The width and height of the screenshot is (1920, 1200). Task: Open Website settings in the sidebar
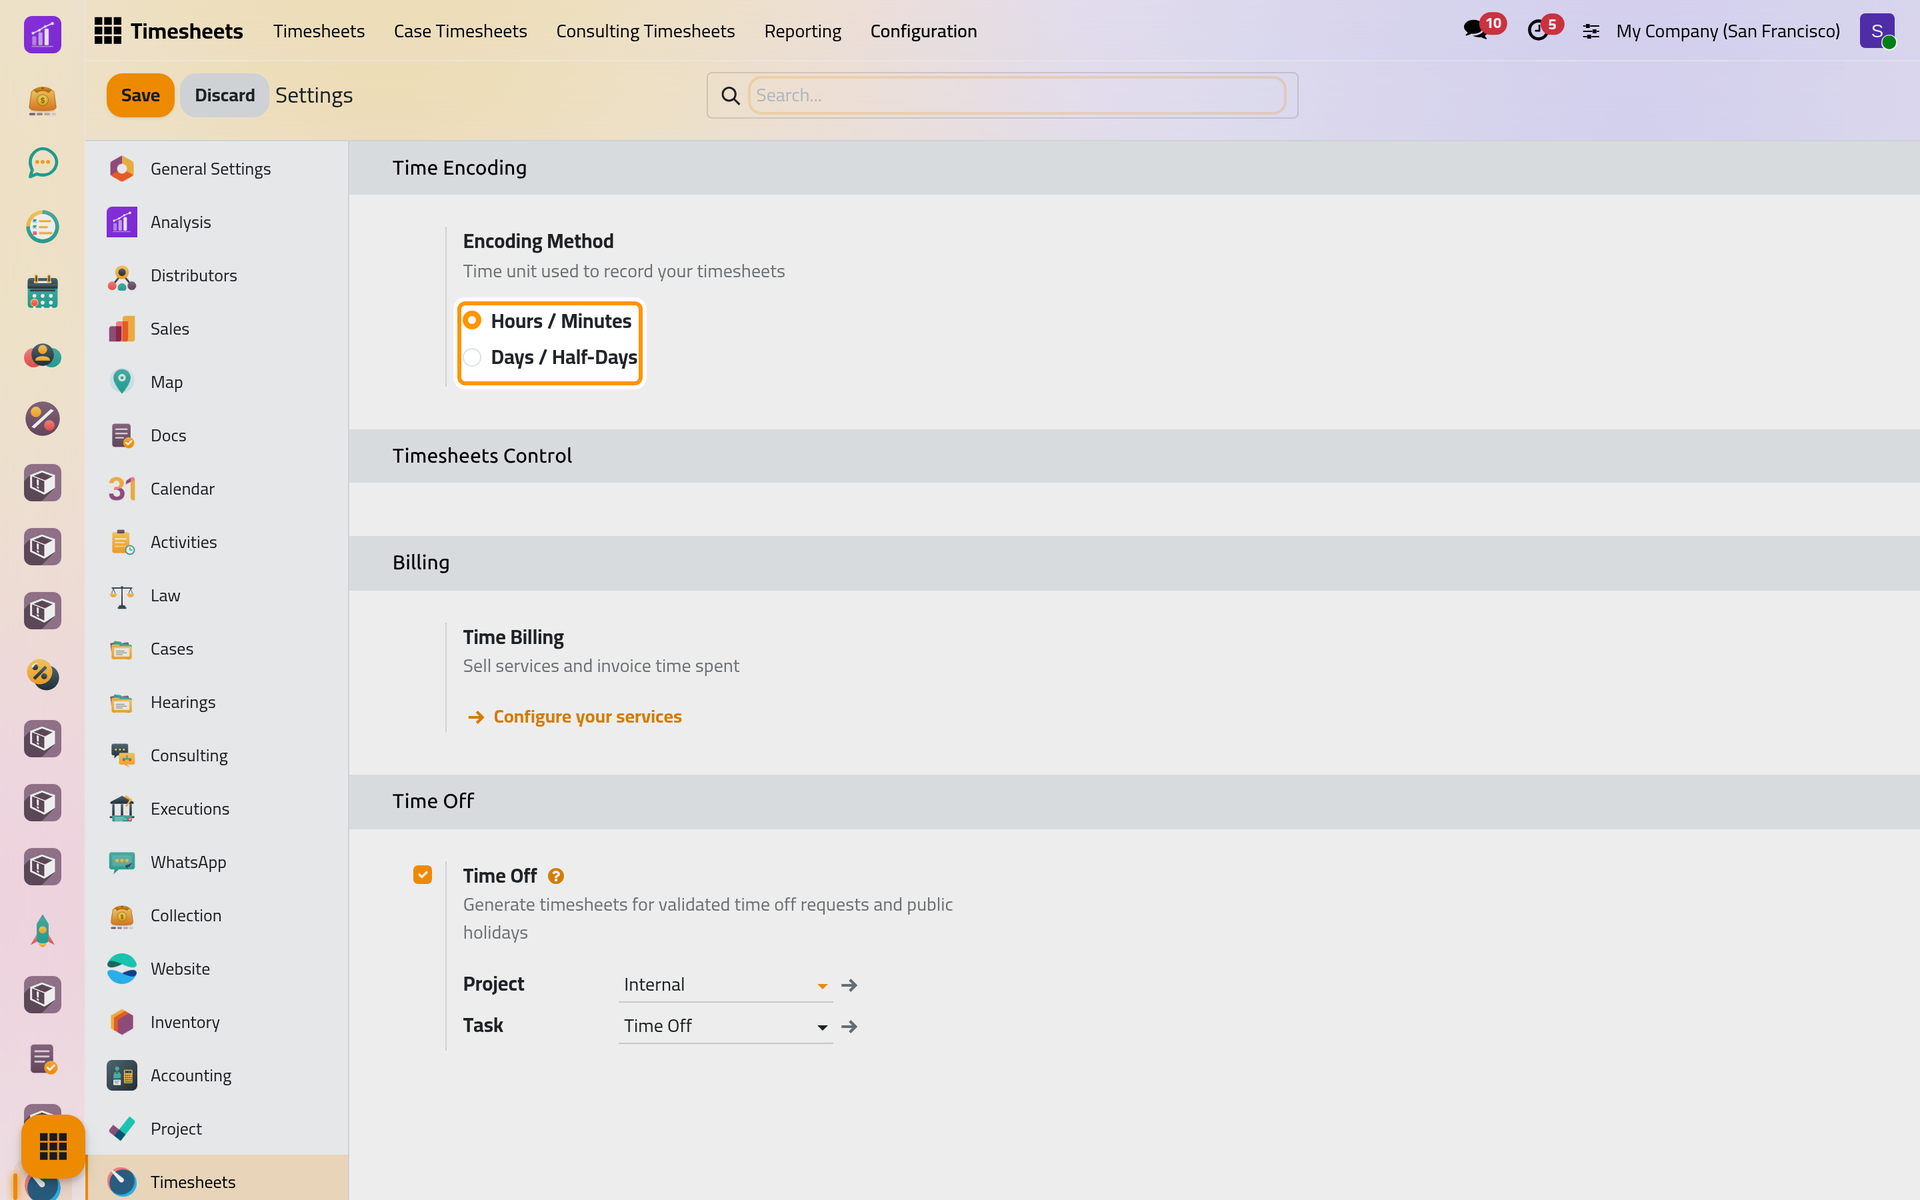click(x=217, y=969)
